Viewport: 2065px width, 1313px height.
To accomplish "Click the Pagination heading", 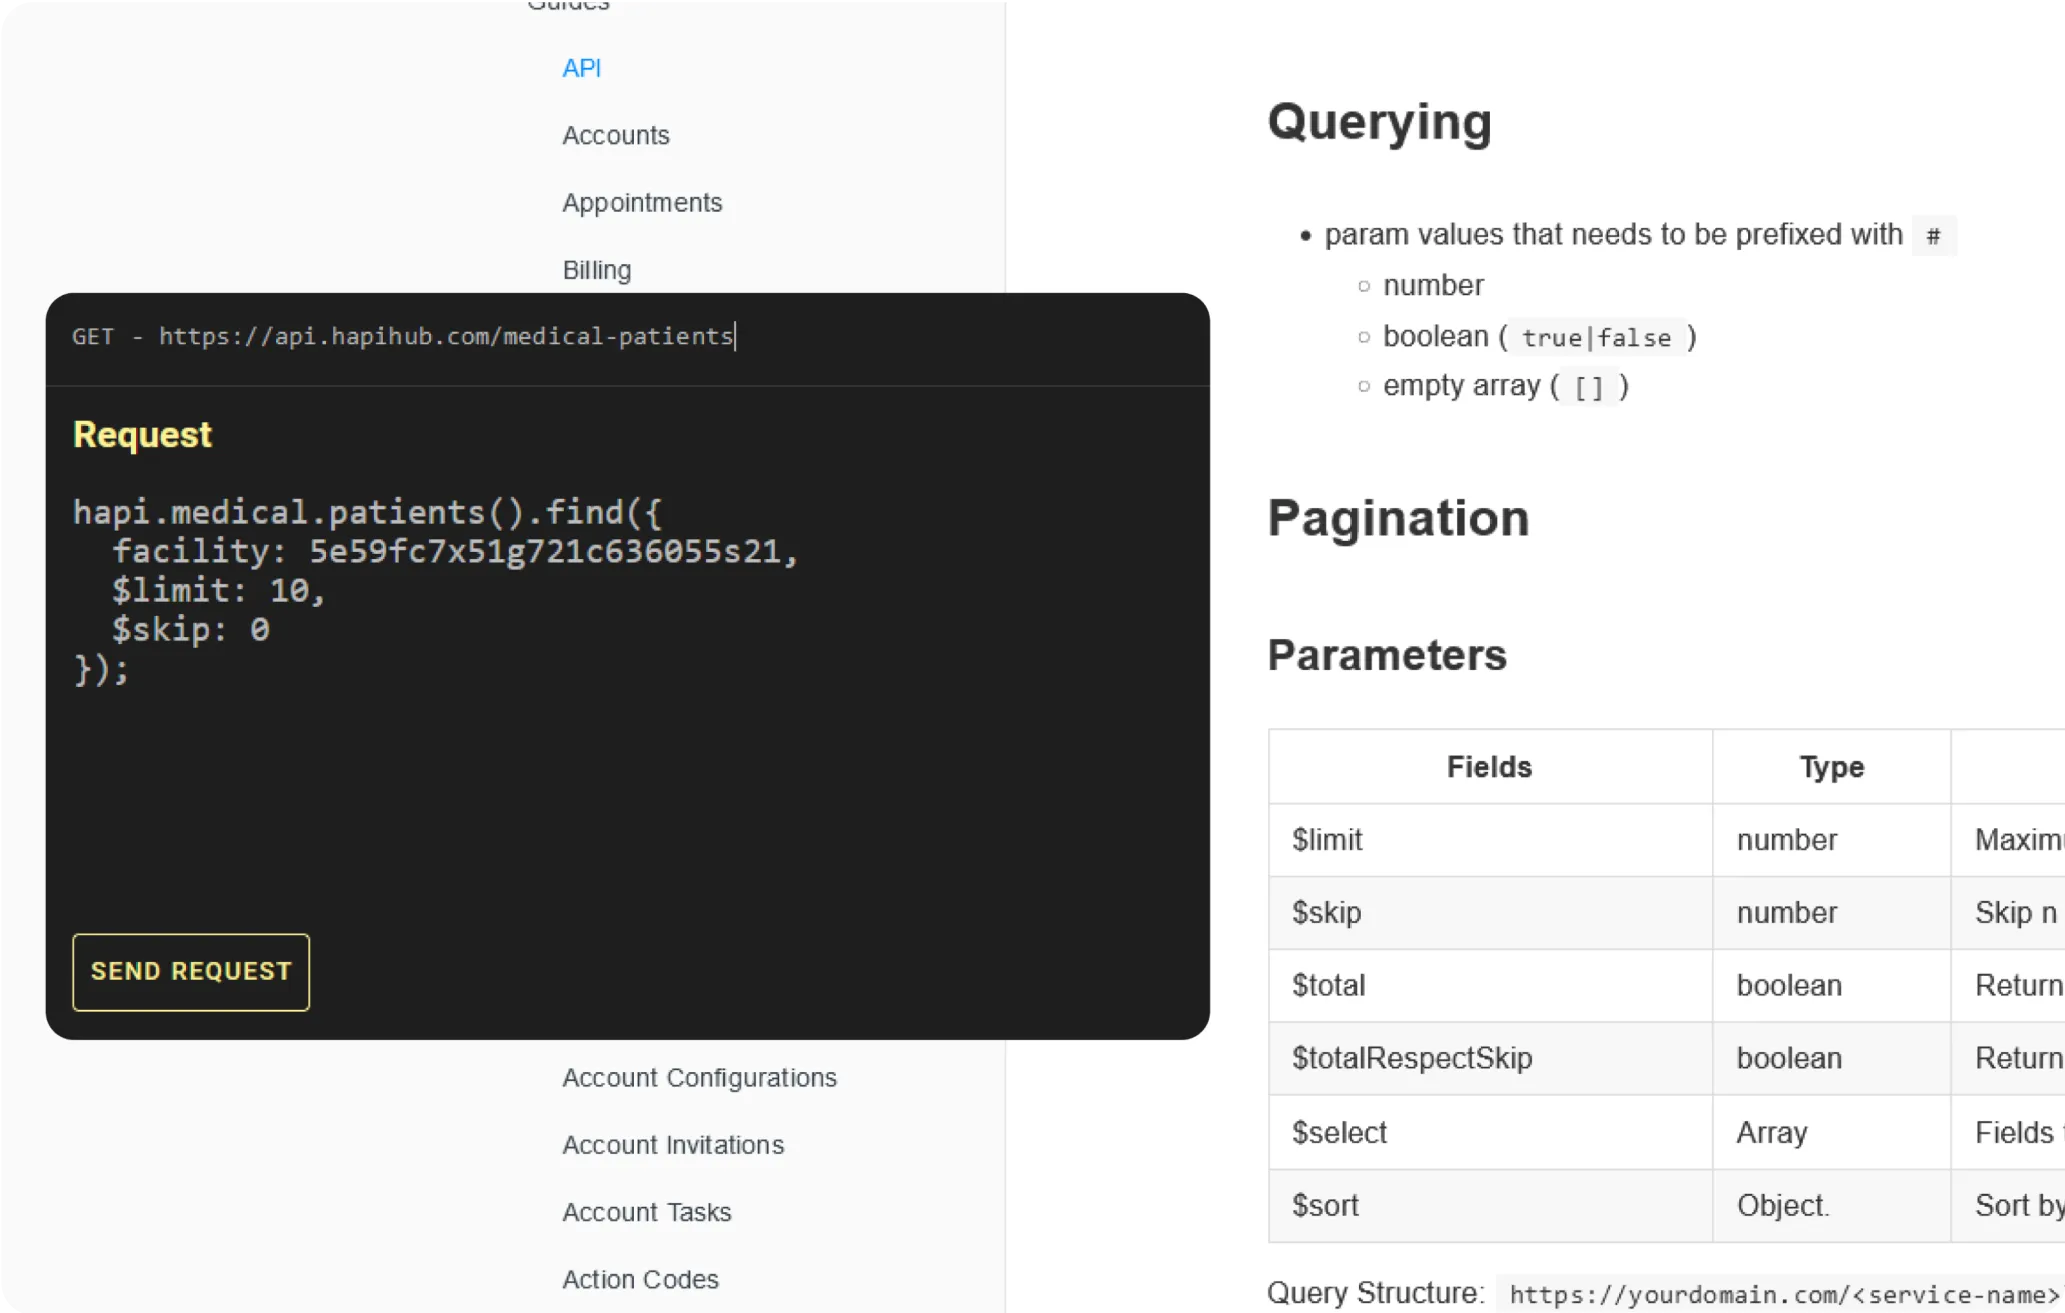I will (1397, 518).
